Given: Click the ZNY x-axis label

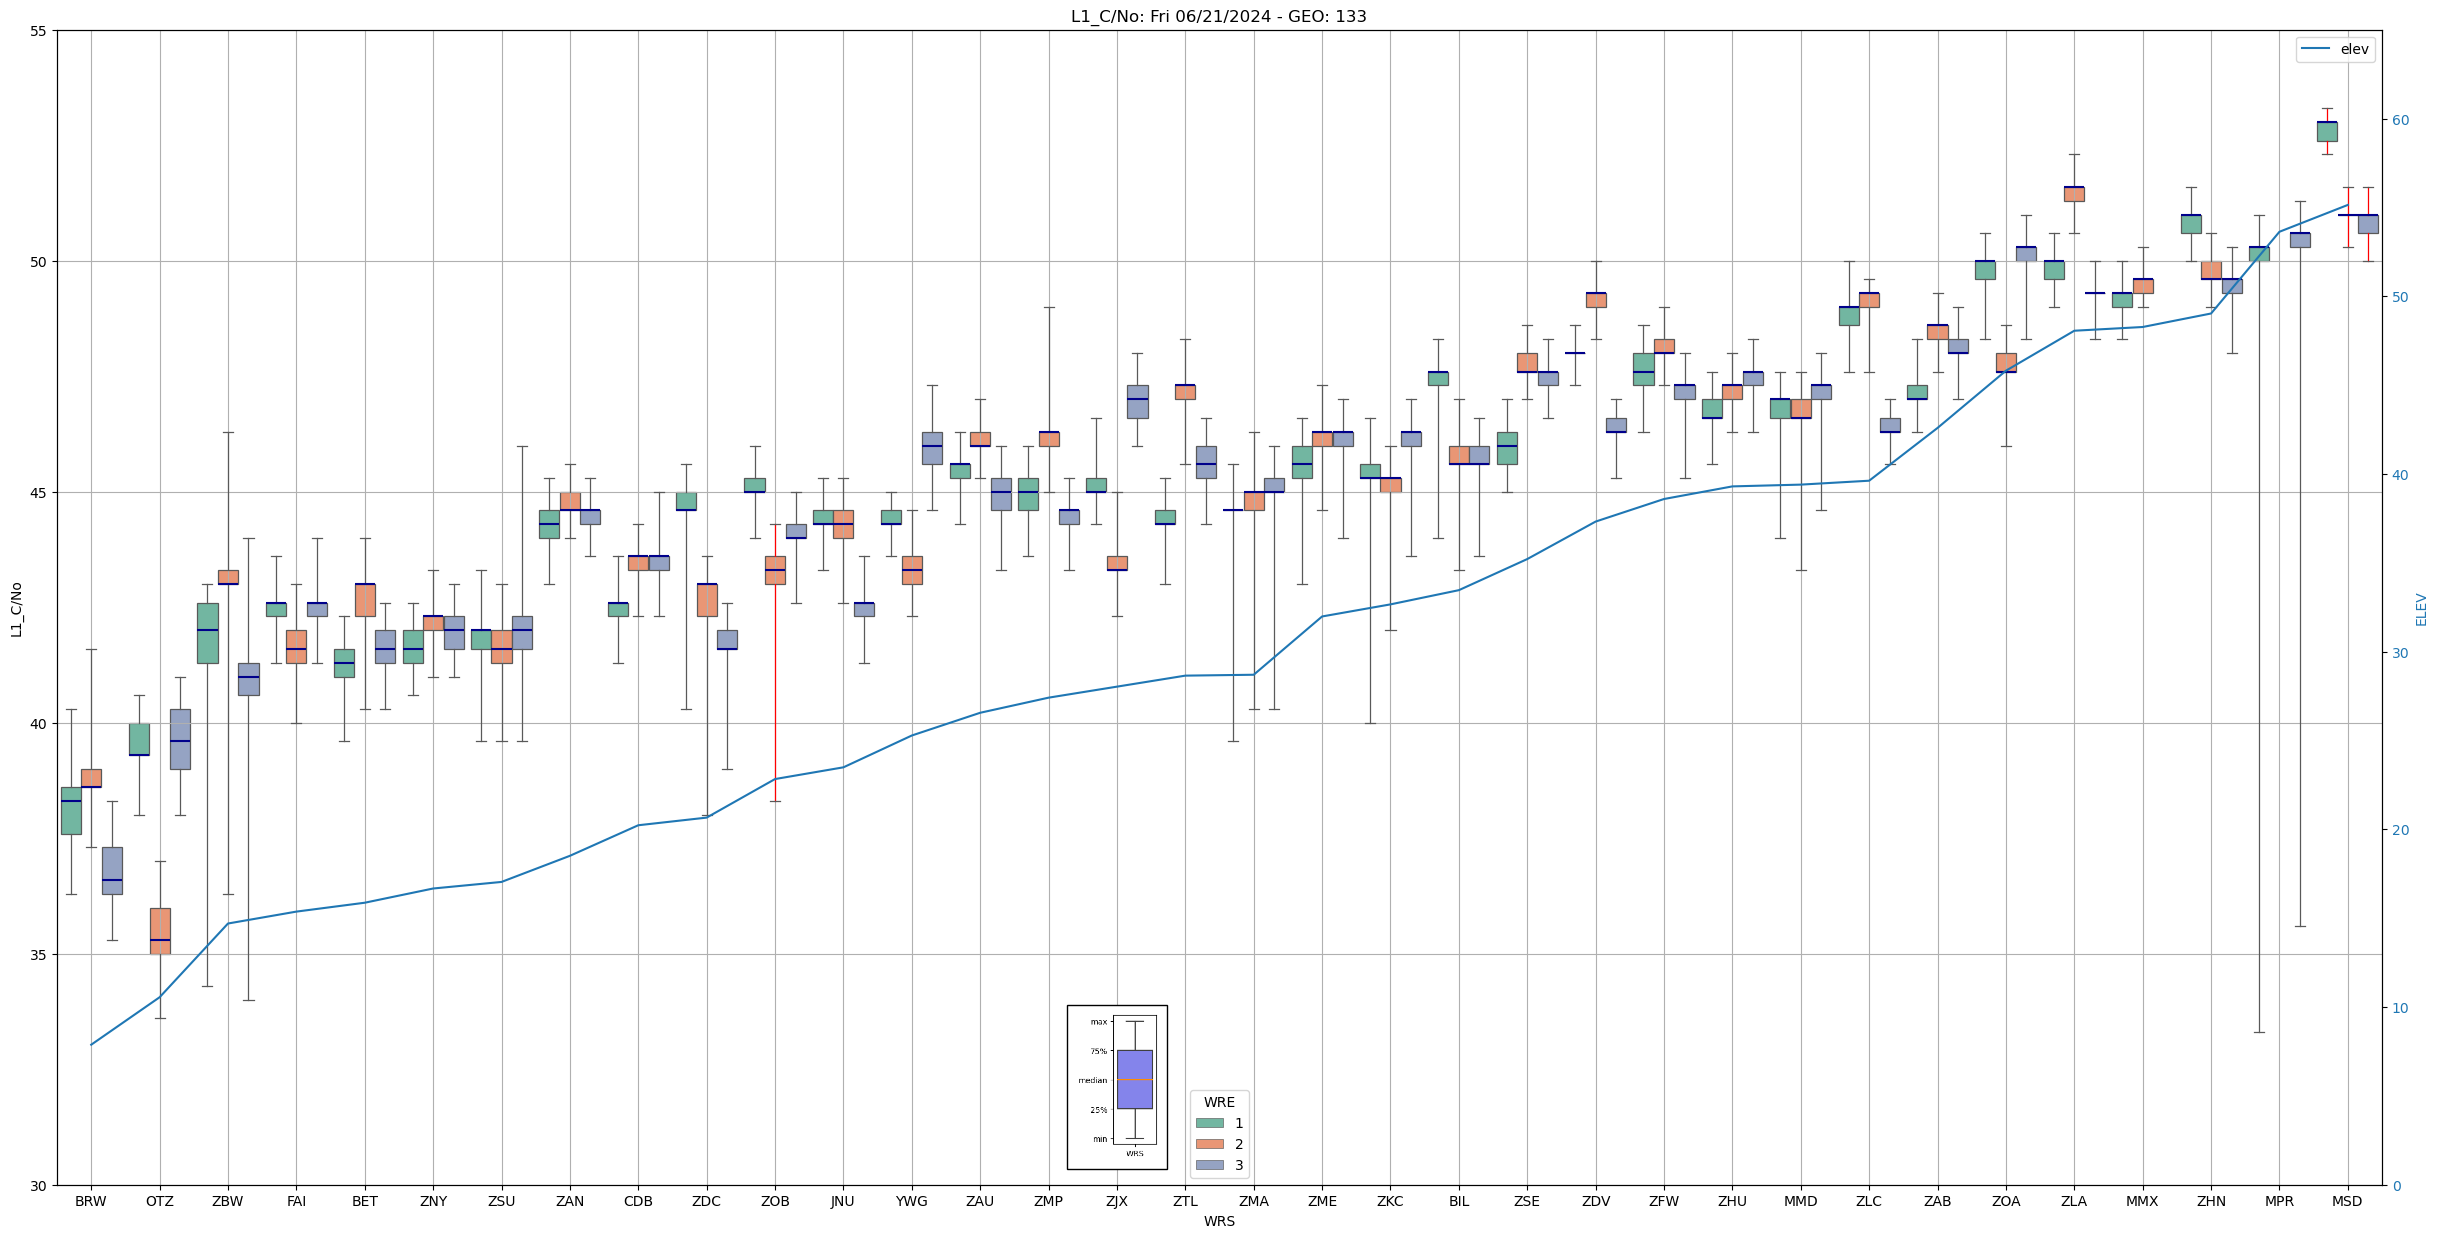Looking at the screenshot, I should pyautogui.click(x=433, y=1201).
